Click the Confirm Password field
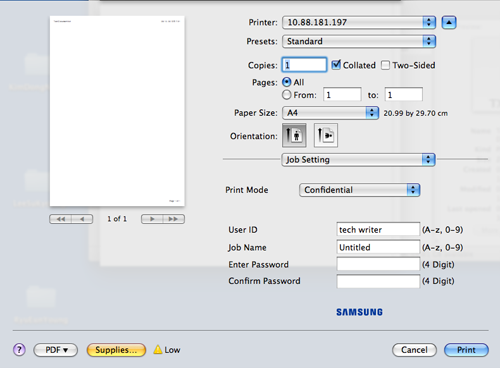 (x=378, y=281)
